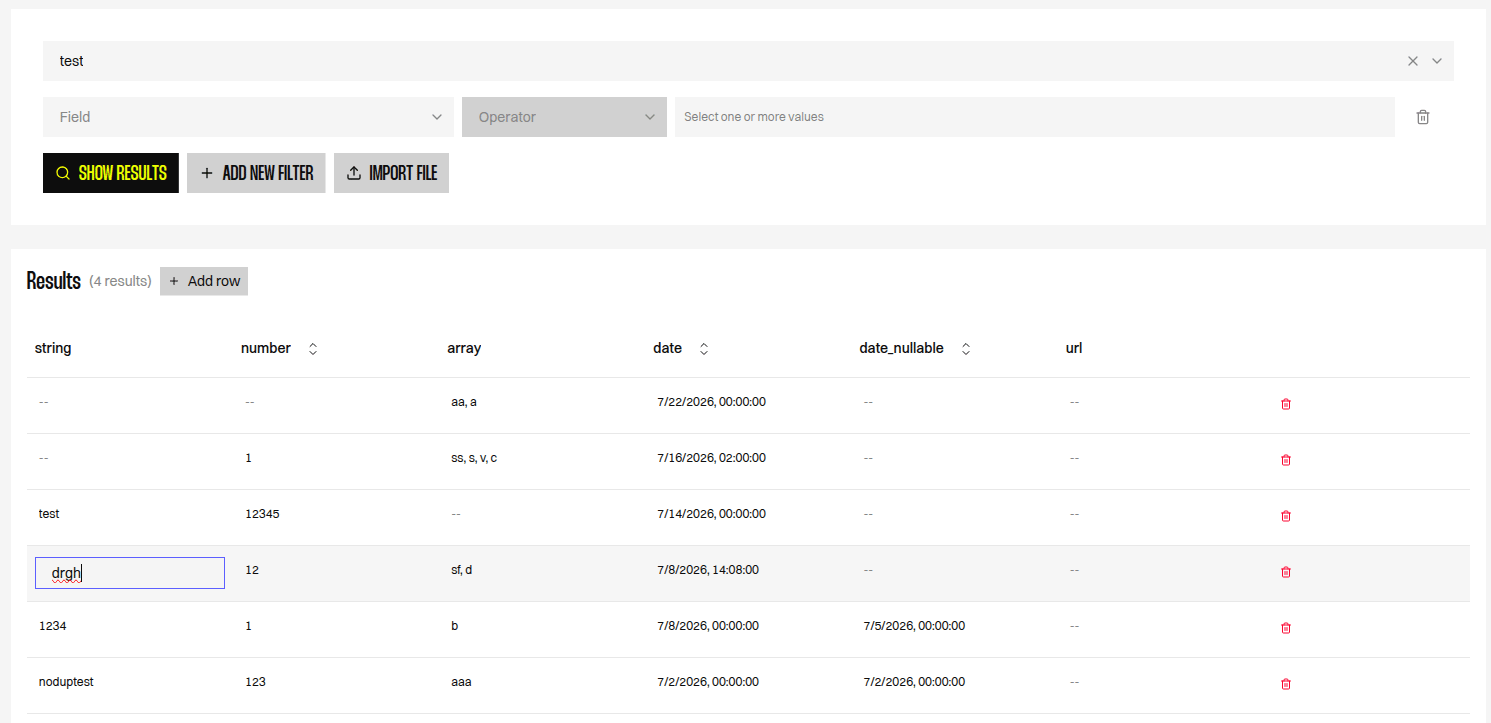Click the Show Results button
Viewport: 1491px width, 723px height.
coord(111,173)
